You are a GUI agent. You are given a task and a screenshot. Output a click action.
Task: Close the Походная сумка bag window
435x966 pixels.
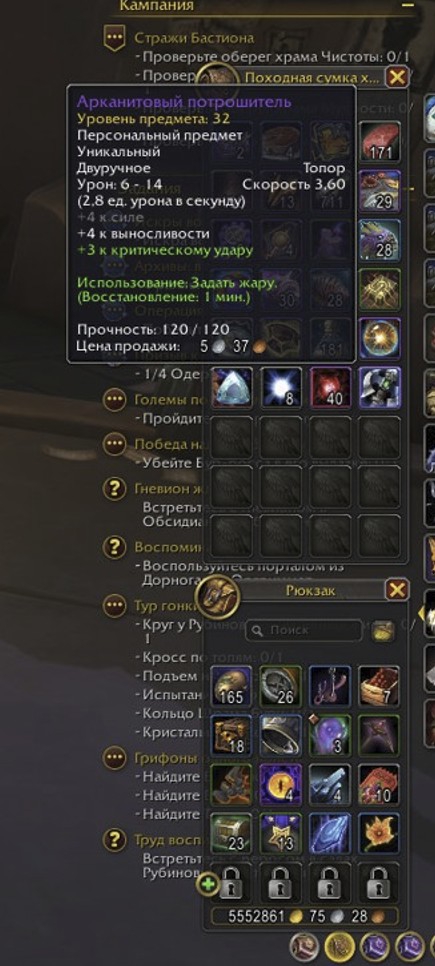(x=397, y=78)
